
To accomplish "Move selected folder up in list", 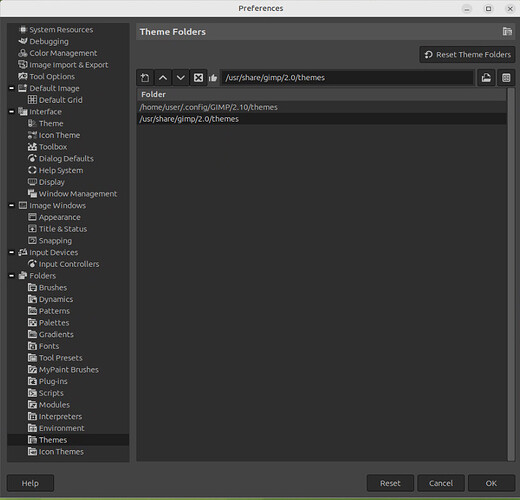I will tap(163, 78).
